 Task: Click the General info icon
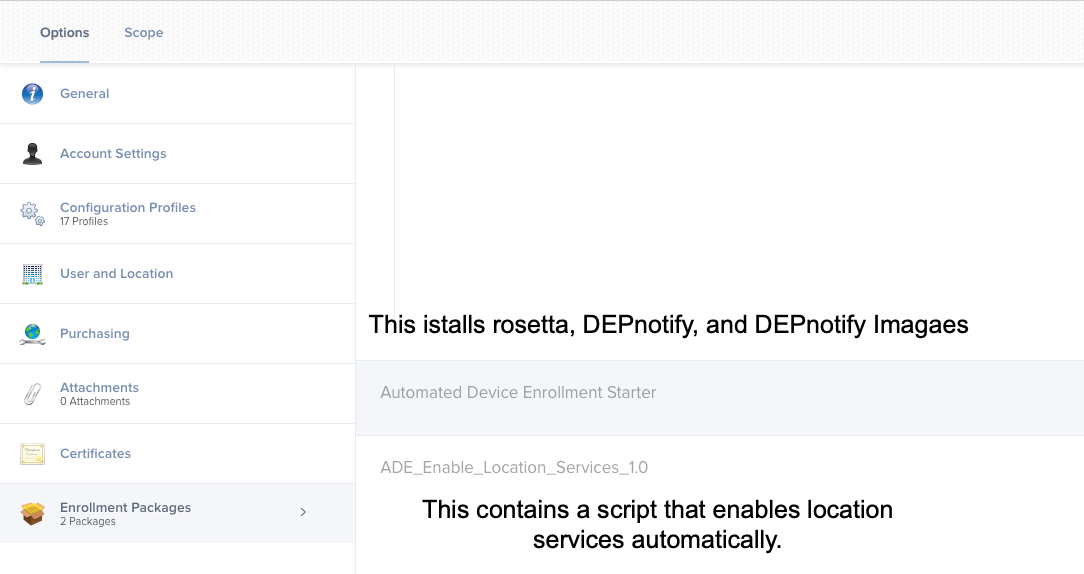(32, 93)
